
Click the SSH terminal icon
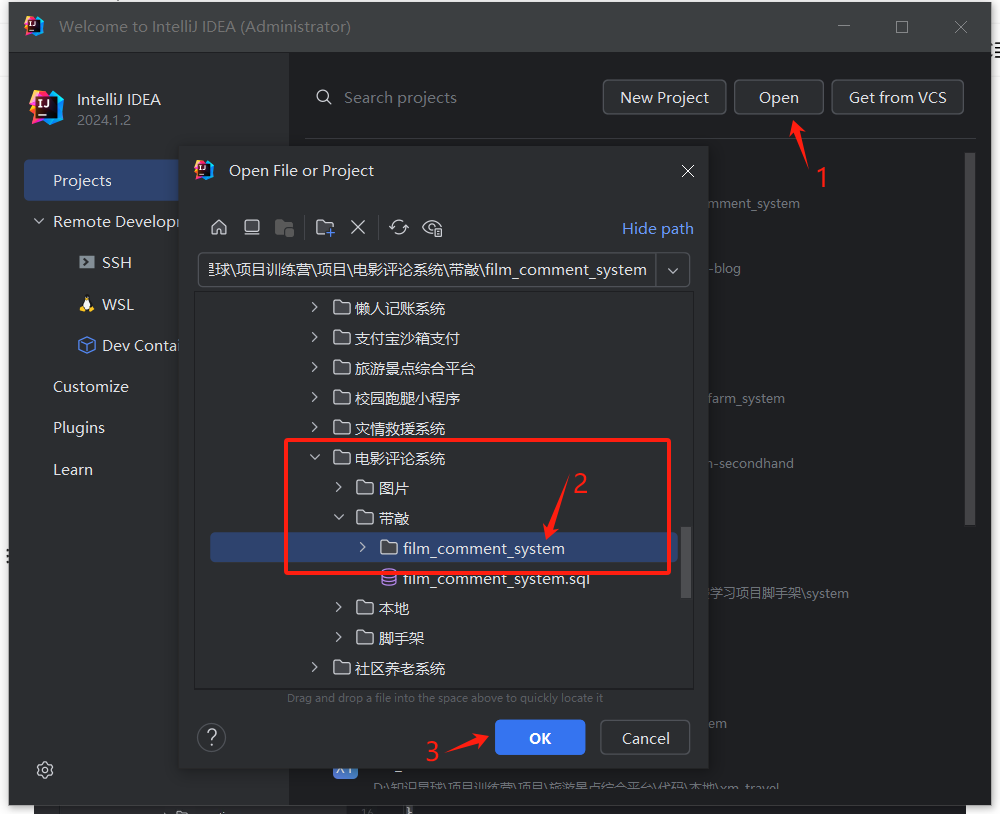coord(87,262)
